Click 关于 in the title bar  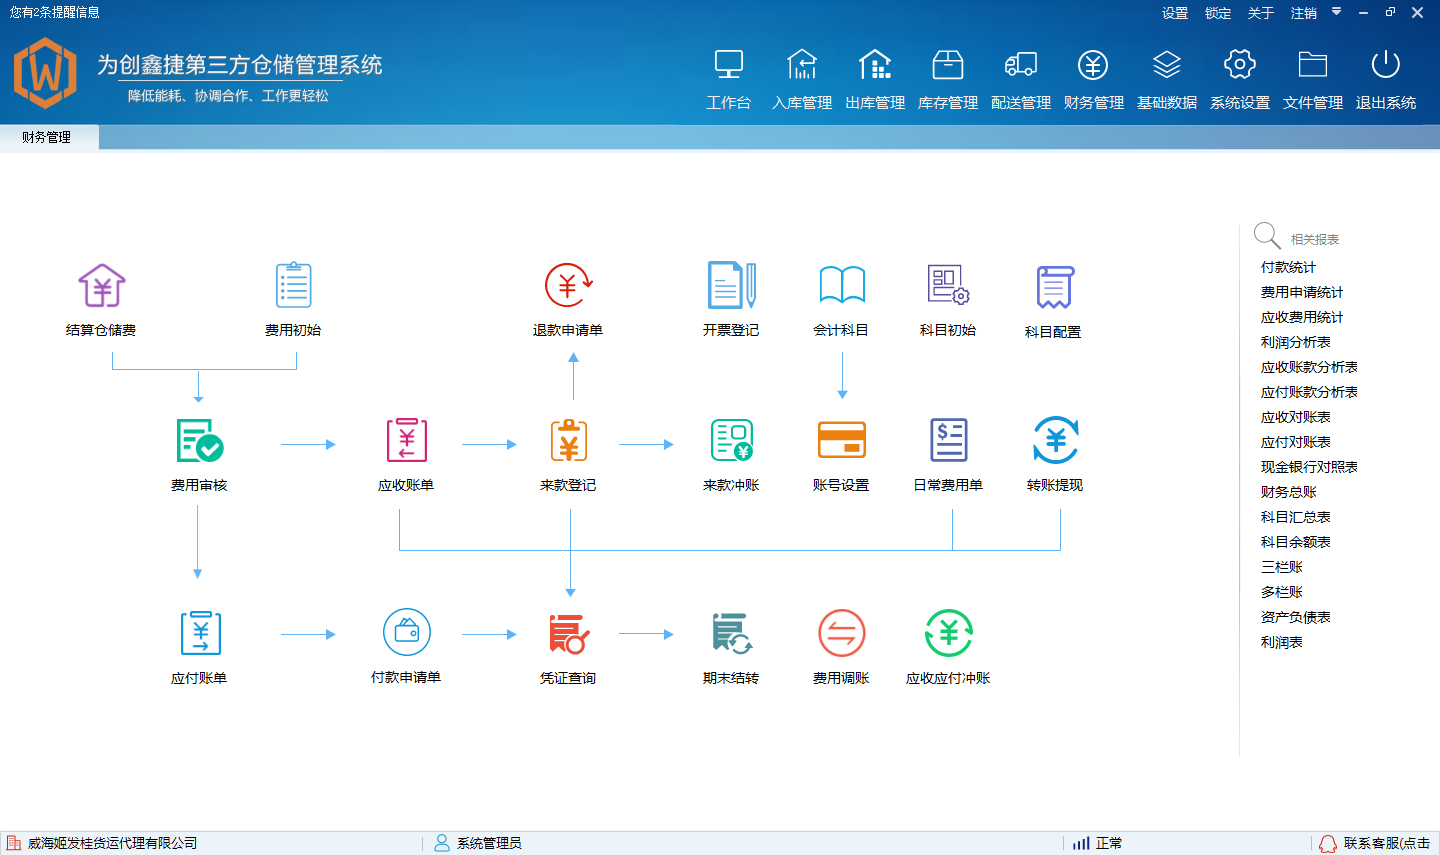click(x=1261, y=13)
